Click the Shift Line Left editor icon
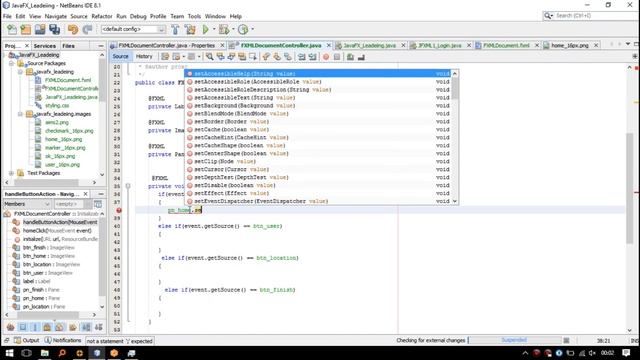The image size is (640, 360). 302,57
